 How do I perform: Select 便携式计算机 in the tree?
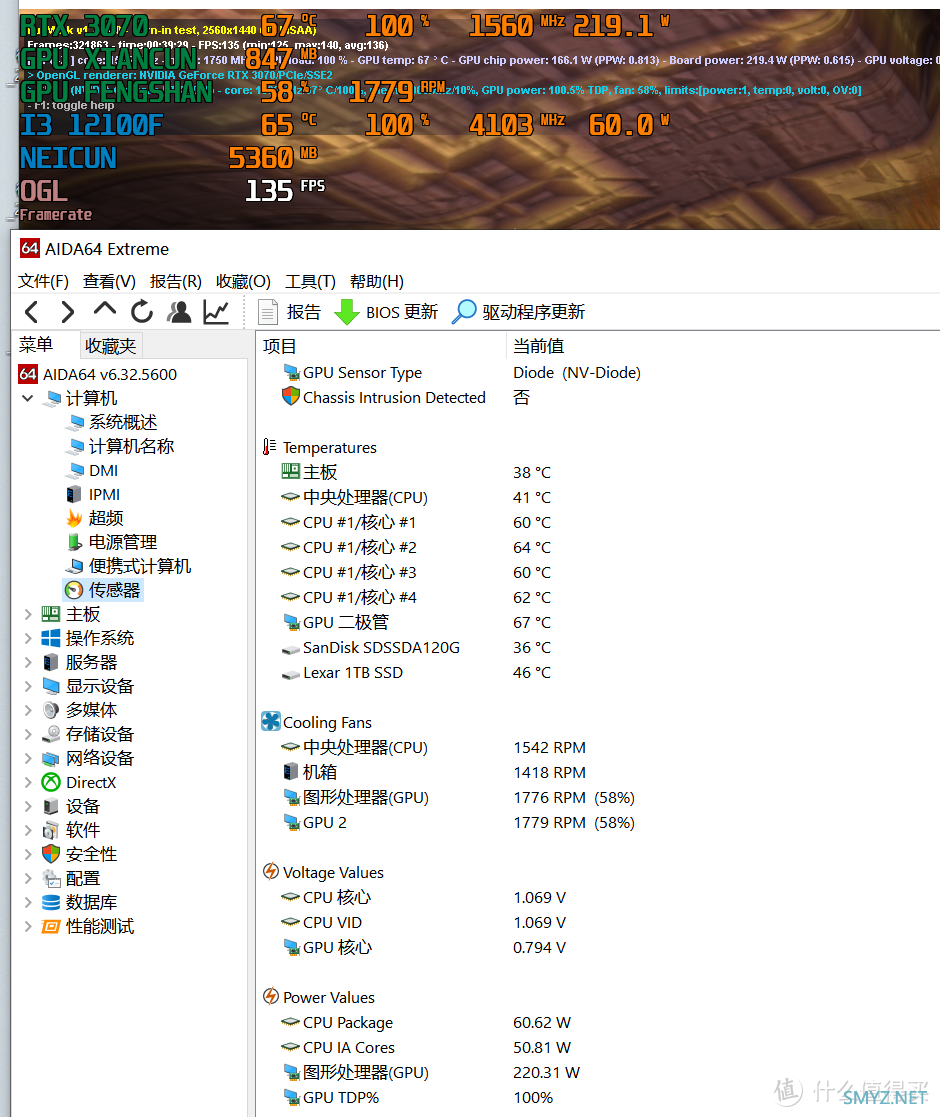point(140,566)
